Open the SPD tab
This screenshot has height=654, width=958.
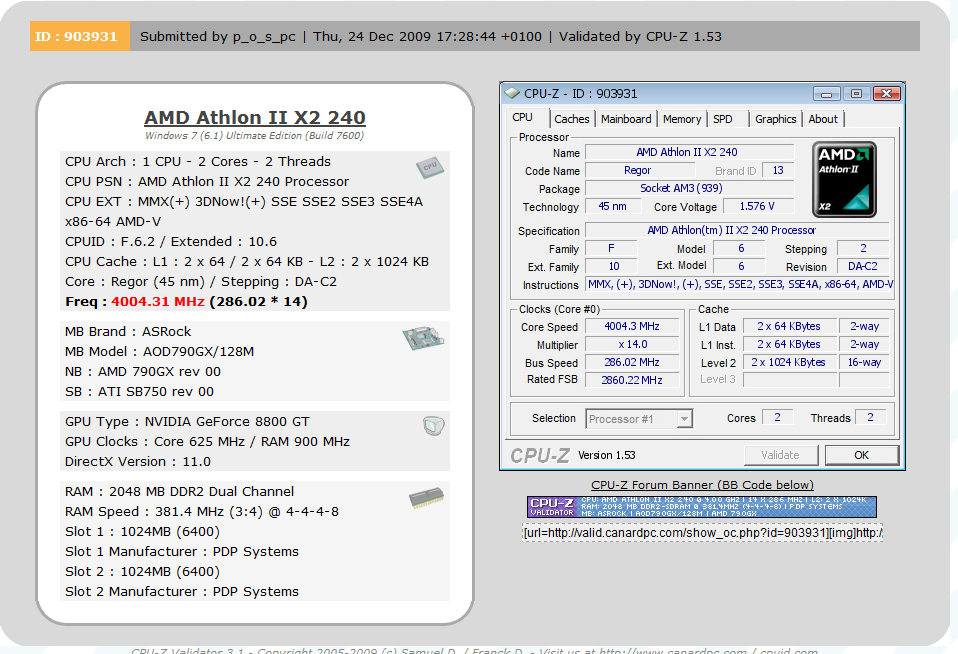tap(725, 118)
